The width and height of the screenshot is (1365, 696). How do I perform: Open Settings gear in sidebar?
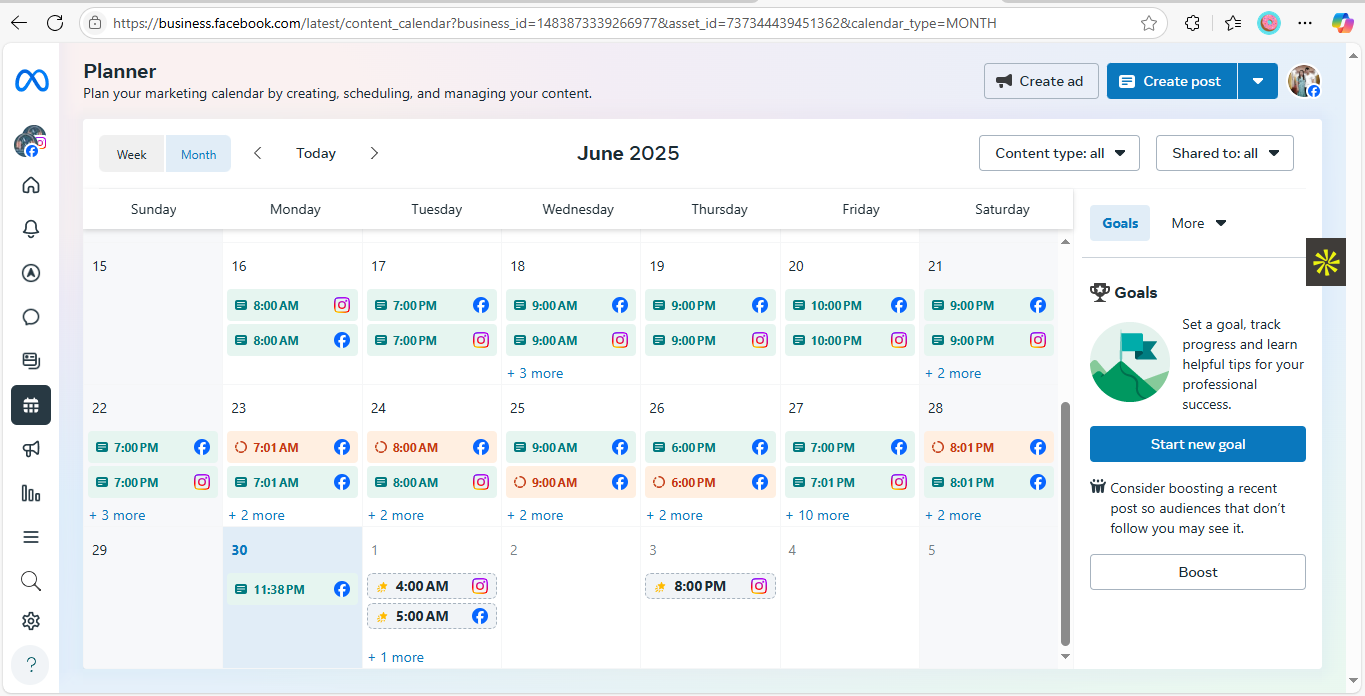click(x=31, y=621)
